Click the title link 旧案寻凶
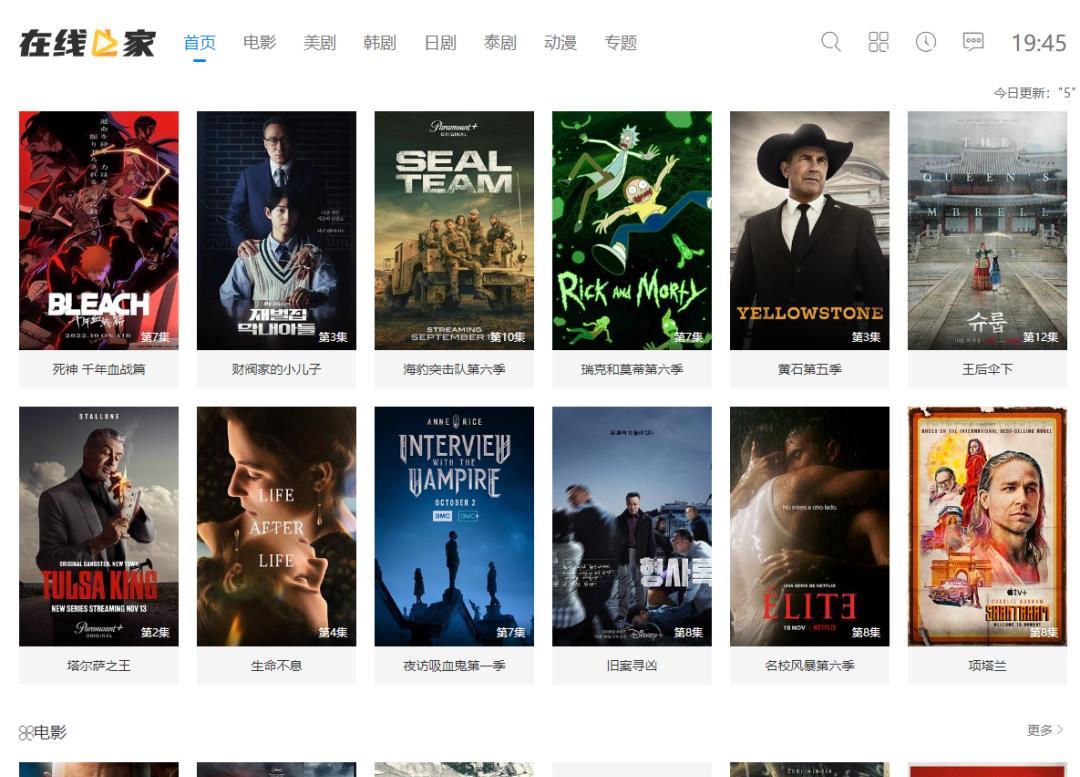Image resolution: width=1080 pixels, height=777 pixels. (x=632, y=665)
